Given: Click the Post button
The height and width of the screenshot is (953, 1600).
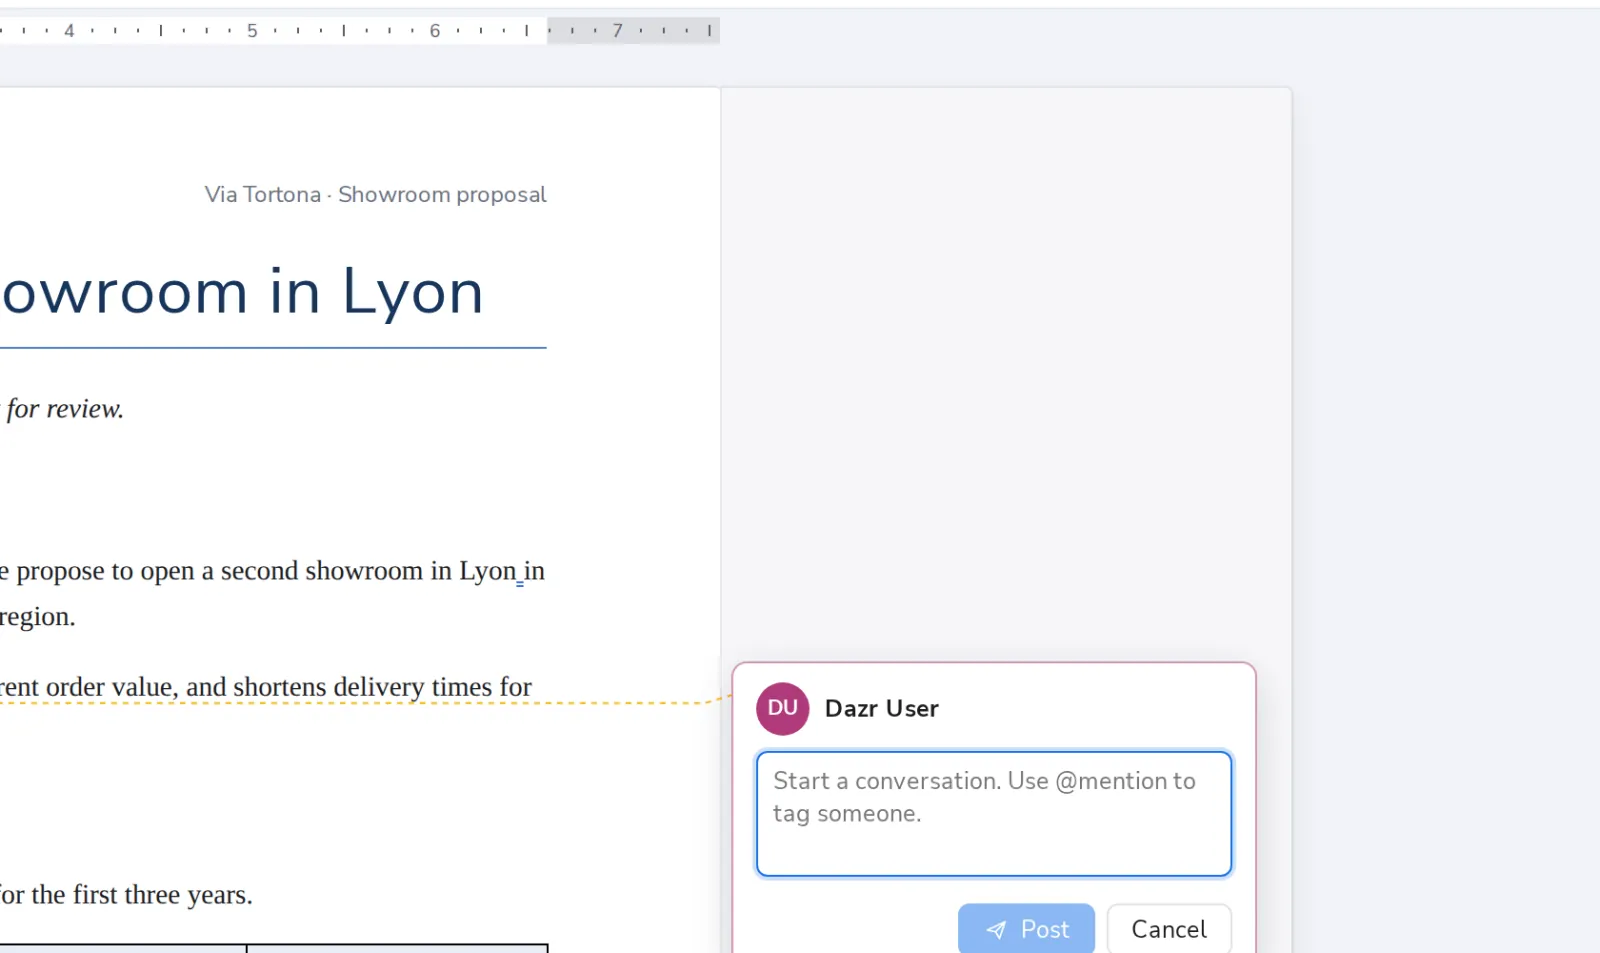Looking at the screenshot, I should click(1026, 929).
